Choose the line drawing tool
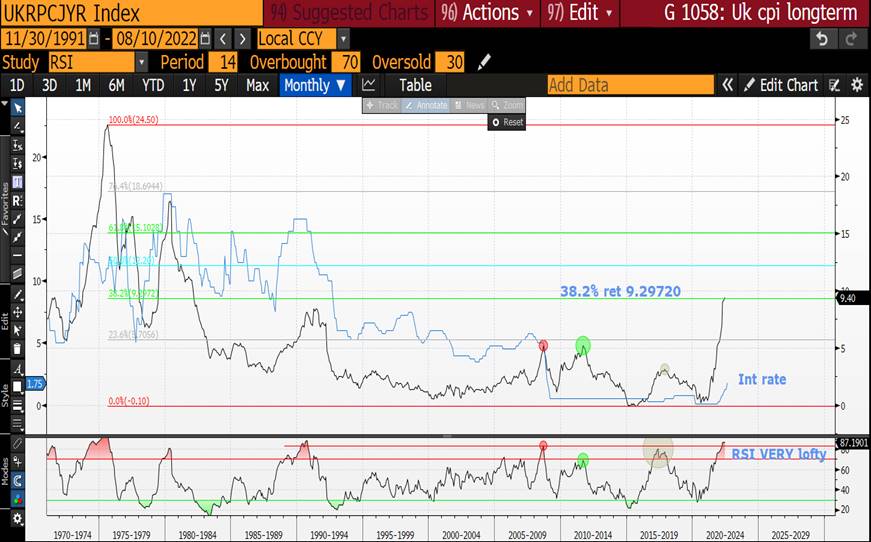 click(x=17, y=126)
